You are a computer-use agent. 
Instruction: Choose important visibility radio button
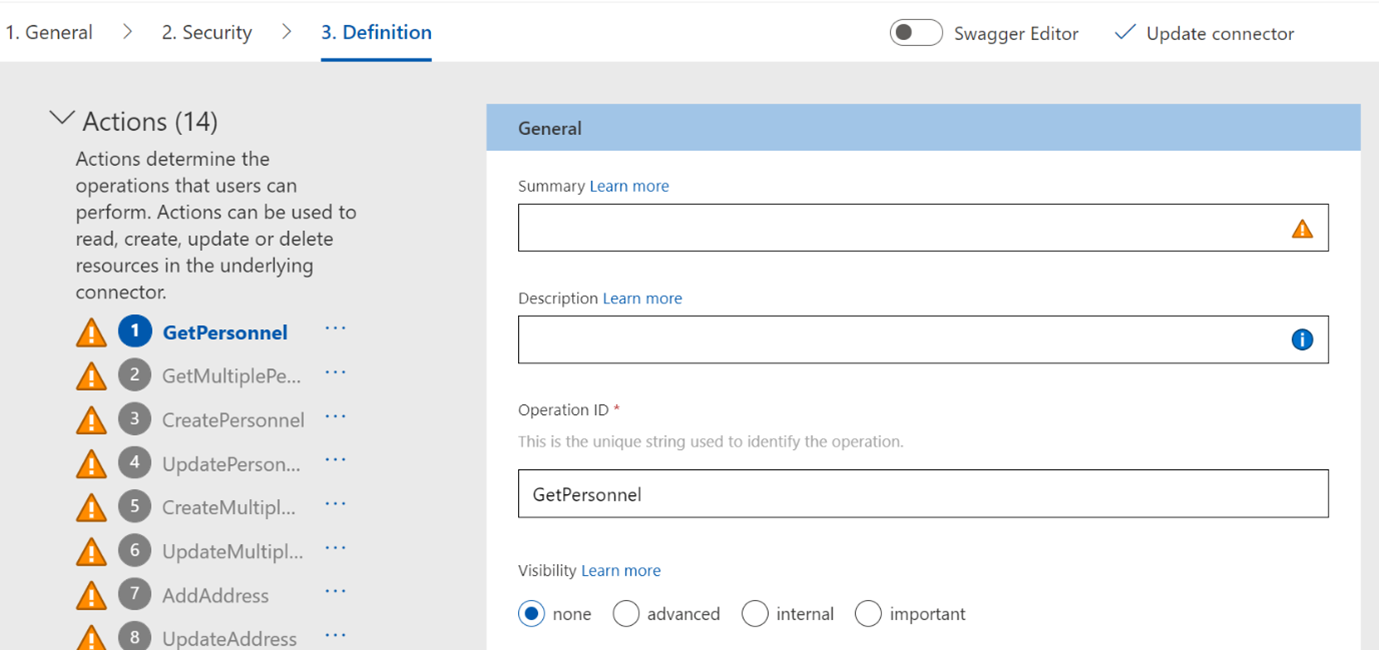click(868, 614)
